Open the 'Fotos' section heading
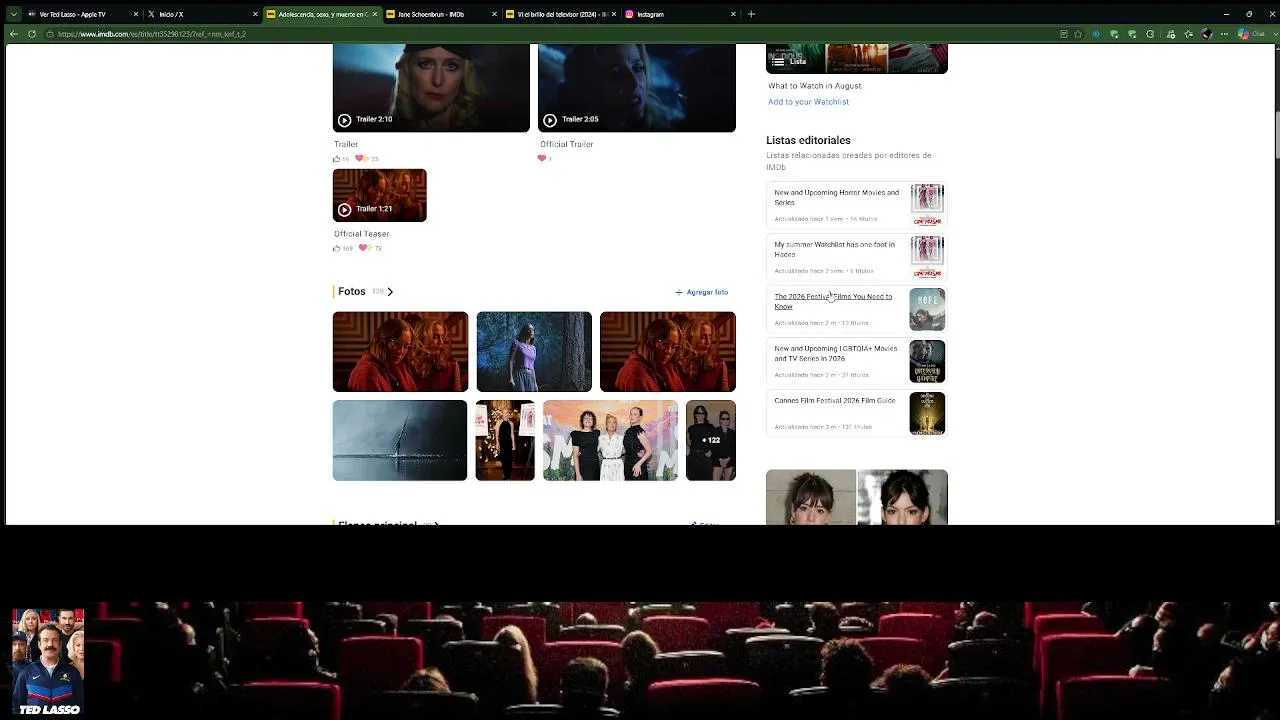 [352, 291]
